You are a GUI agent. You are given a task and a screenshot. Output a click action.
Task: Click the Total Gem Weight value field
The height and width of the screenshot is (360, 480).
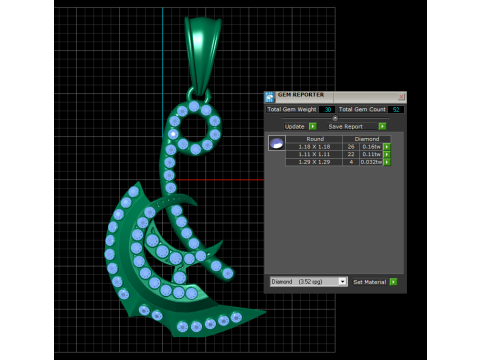[327, 109]
